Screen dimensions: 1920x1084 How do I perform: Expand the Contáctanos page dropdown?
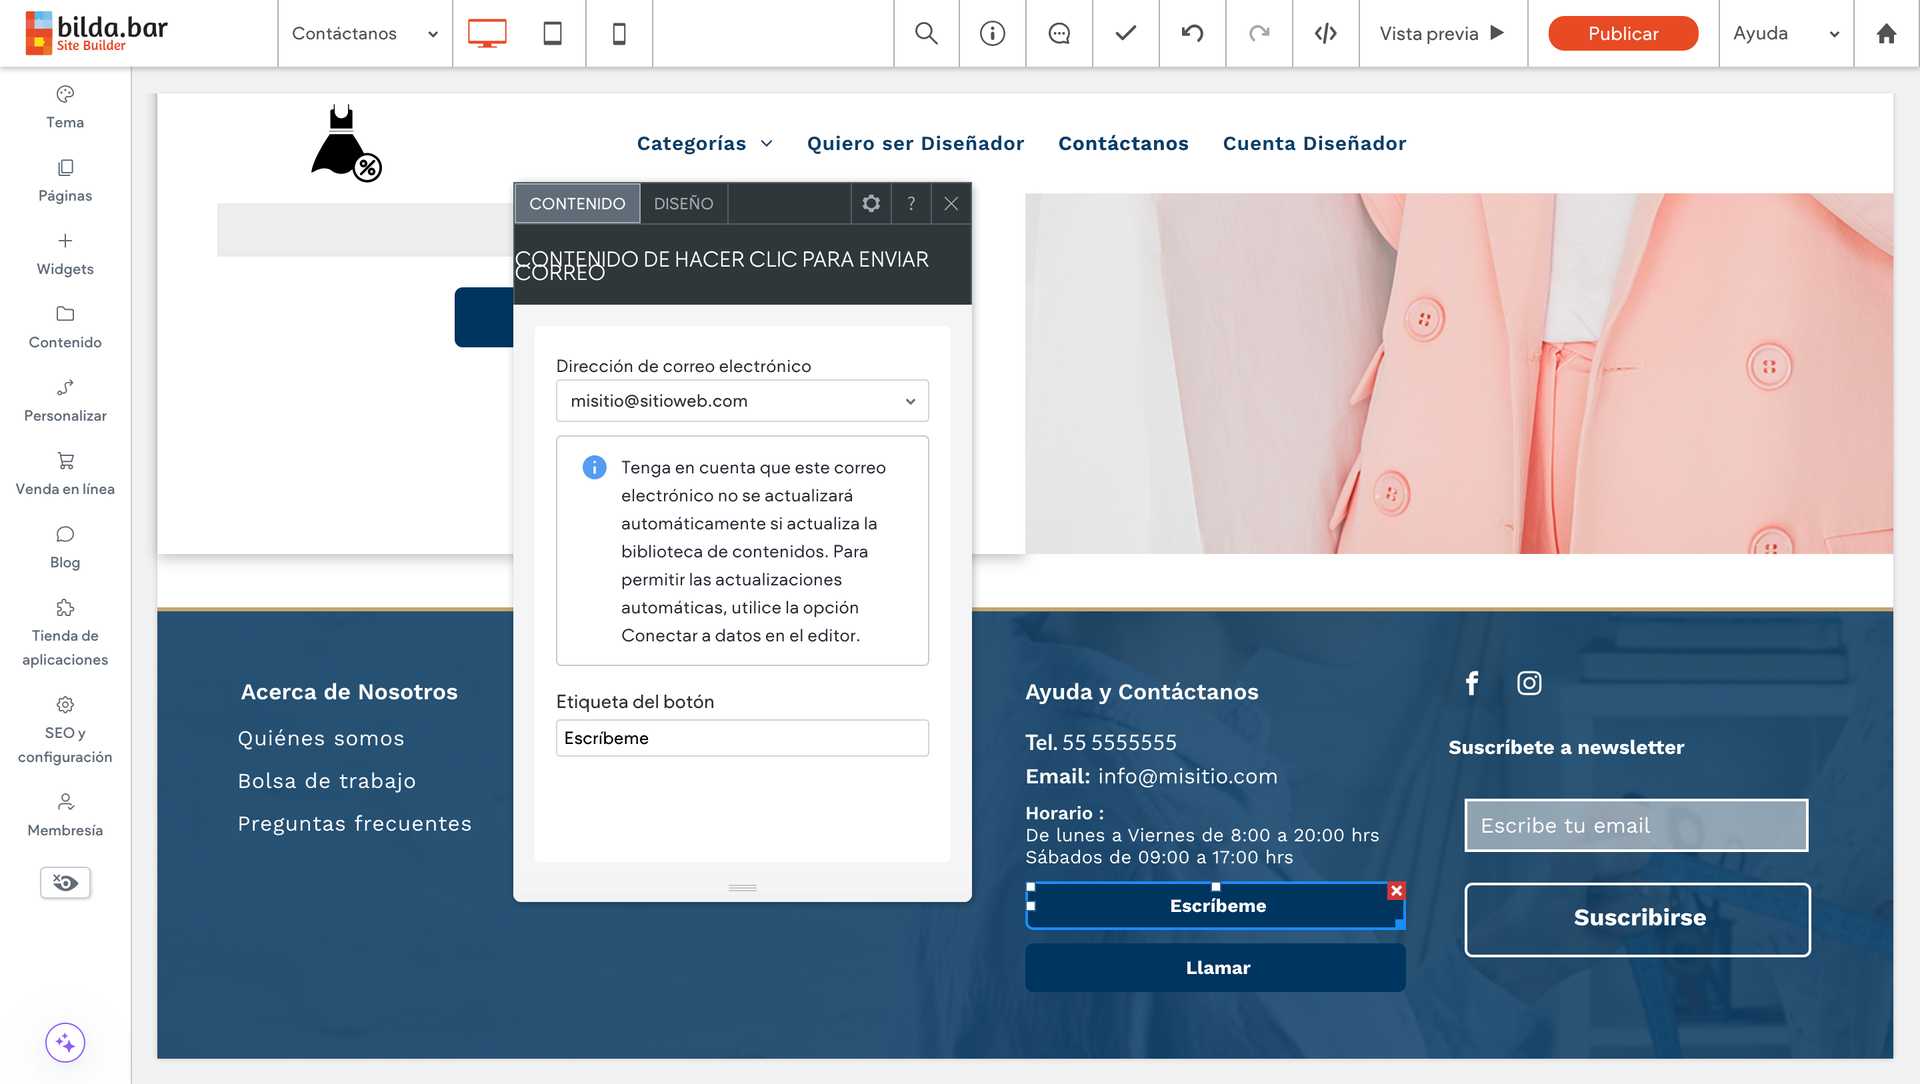coord(365,33)
